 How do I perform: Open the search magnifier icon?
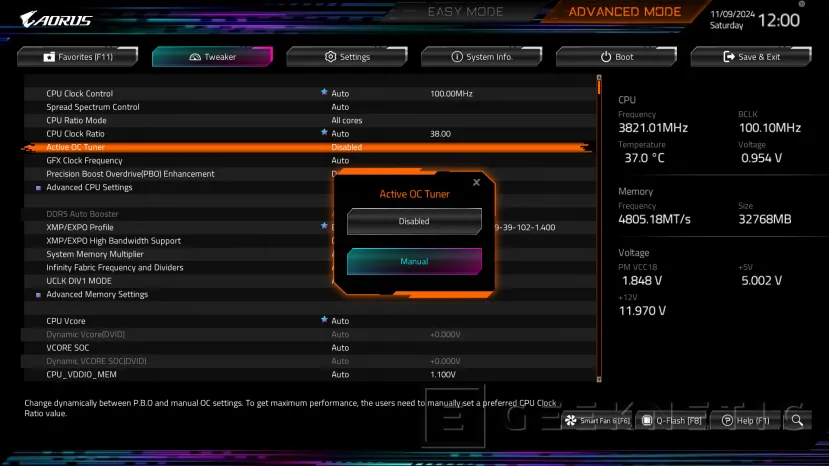pyautogui.click(x=797, y=421)
